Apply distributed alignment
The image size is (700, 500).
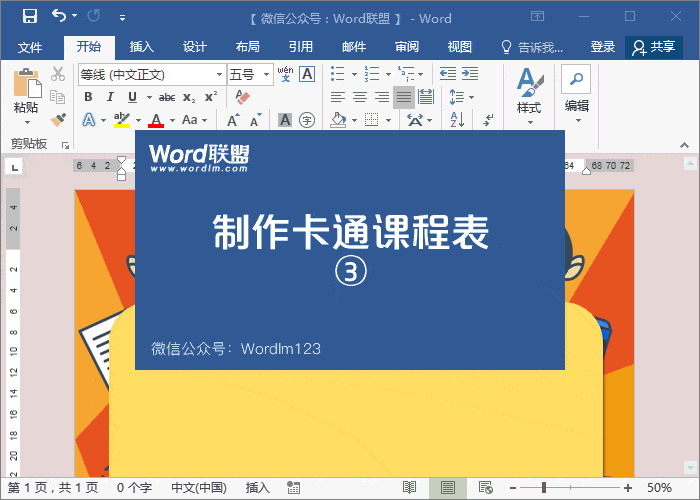[426, 97]
